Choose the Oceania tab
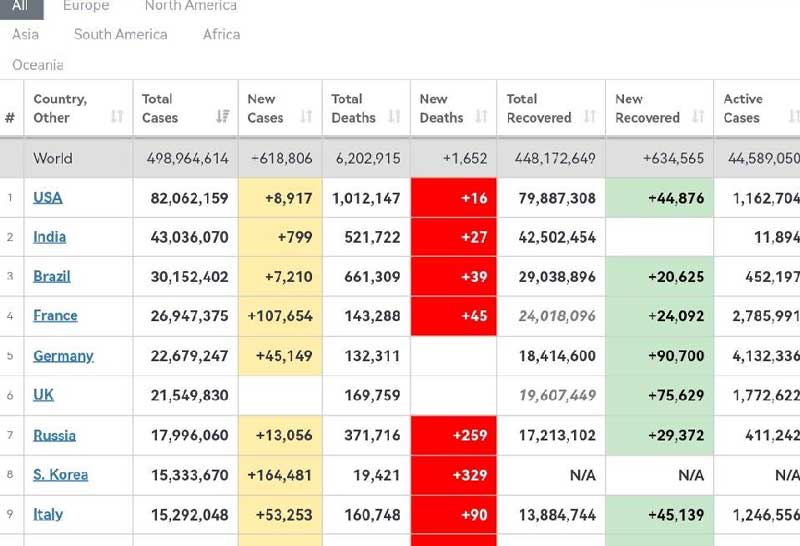800x546 pixels. [38, 65]
